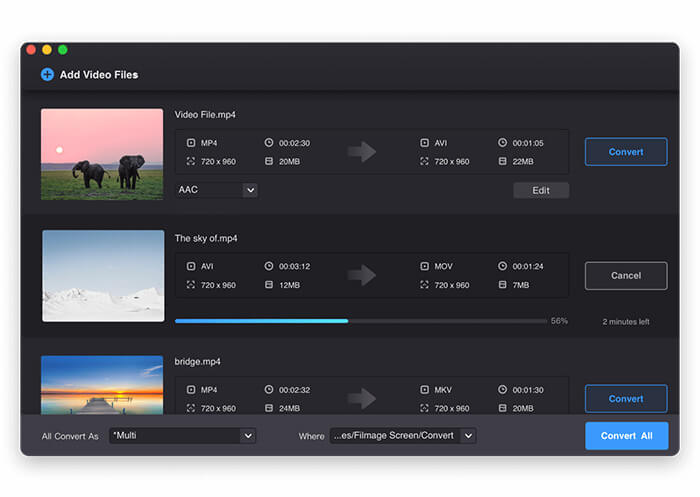Click the Edit button for Video File.mp4
The height and width of the screenshot is (497, 700).
click(x=541, y=190)
